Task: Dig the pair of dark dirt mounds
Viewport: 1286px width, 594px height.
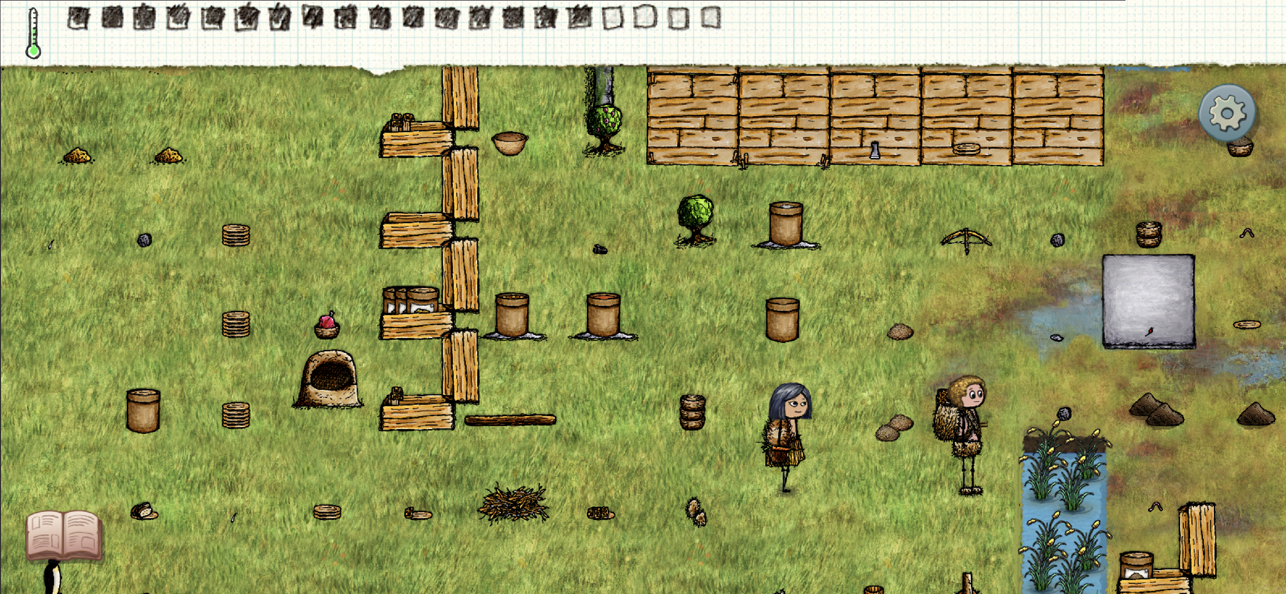Action: pos(1157,409)
